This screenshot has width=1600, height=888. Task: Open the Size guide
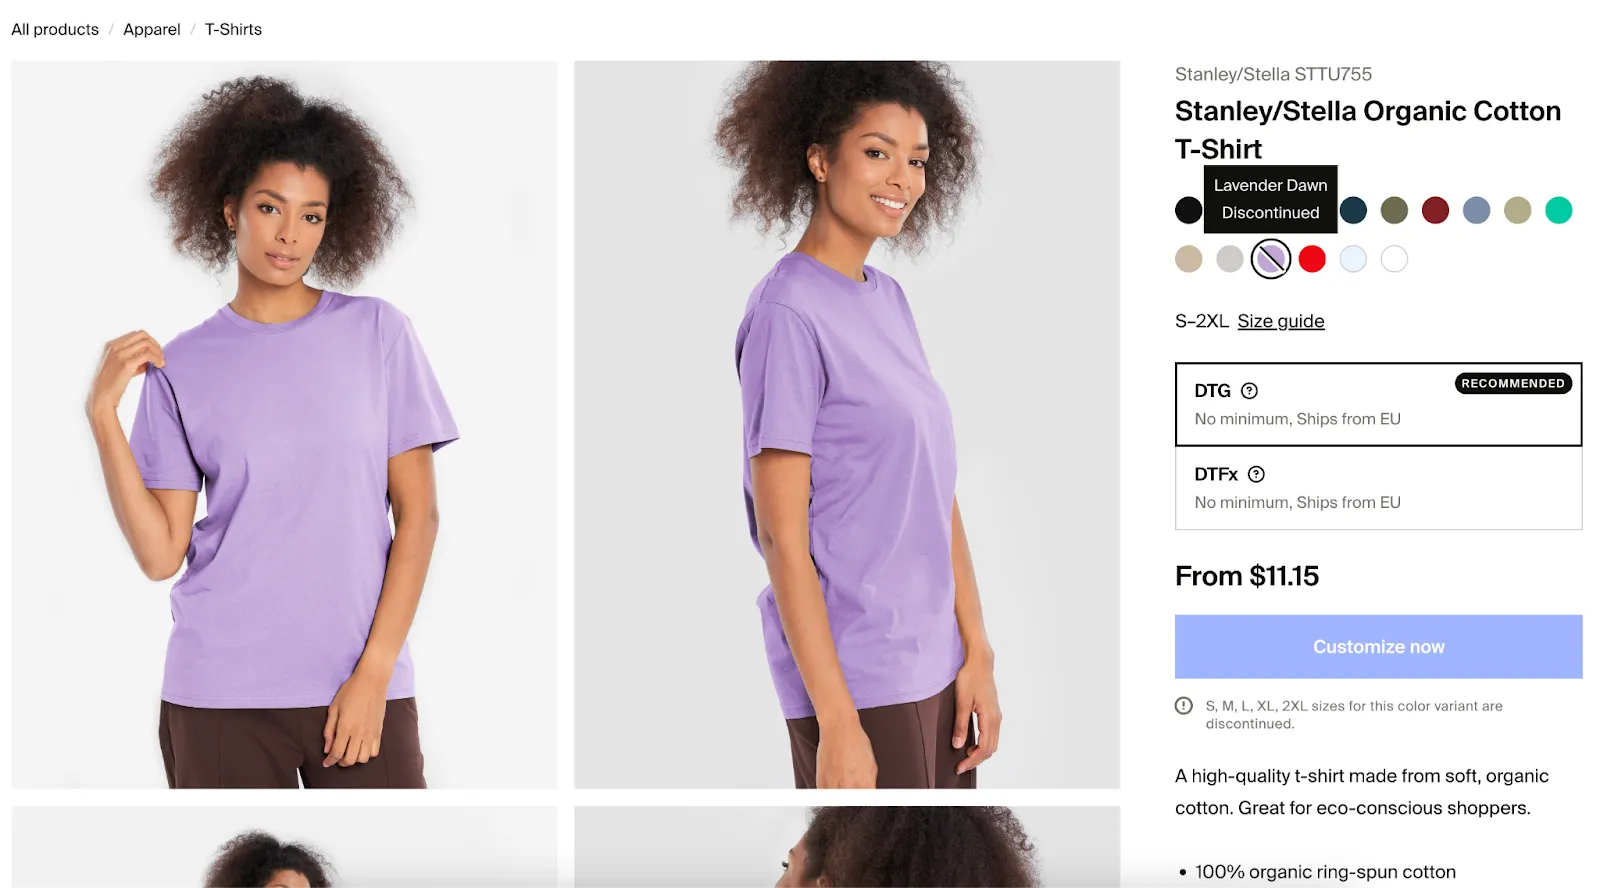1281,321
